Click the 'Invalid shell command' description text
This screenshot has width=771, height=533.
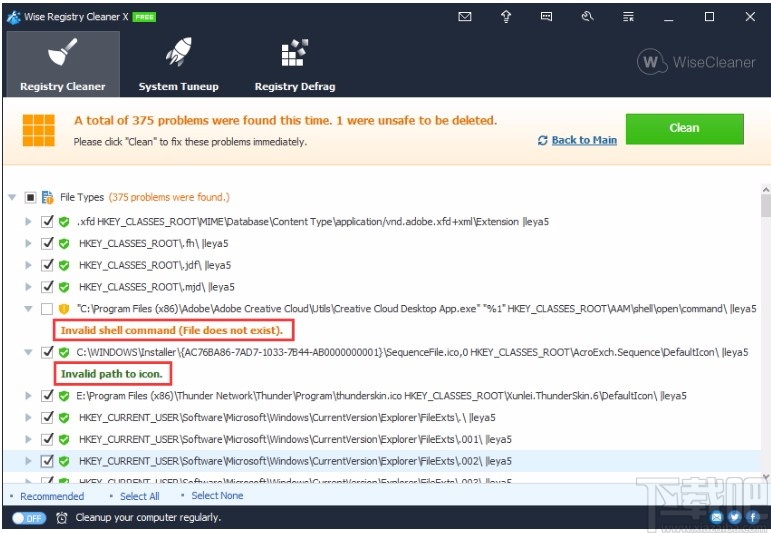172,330
